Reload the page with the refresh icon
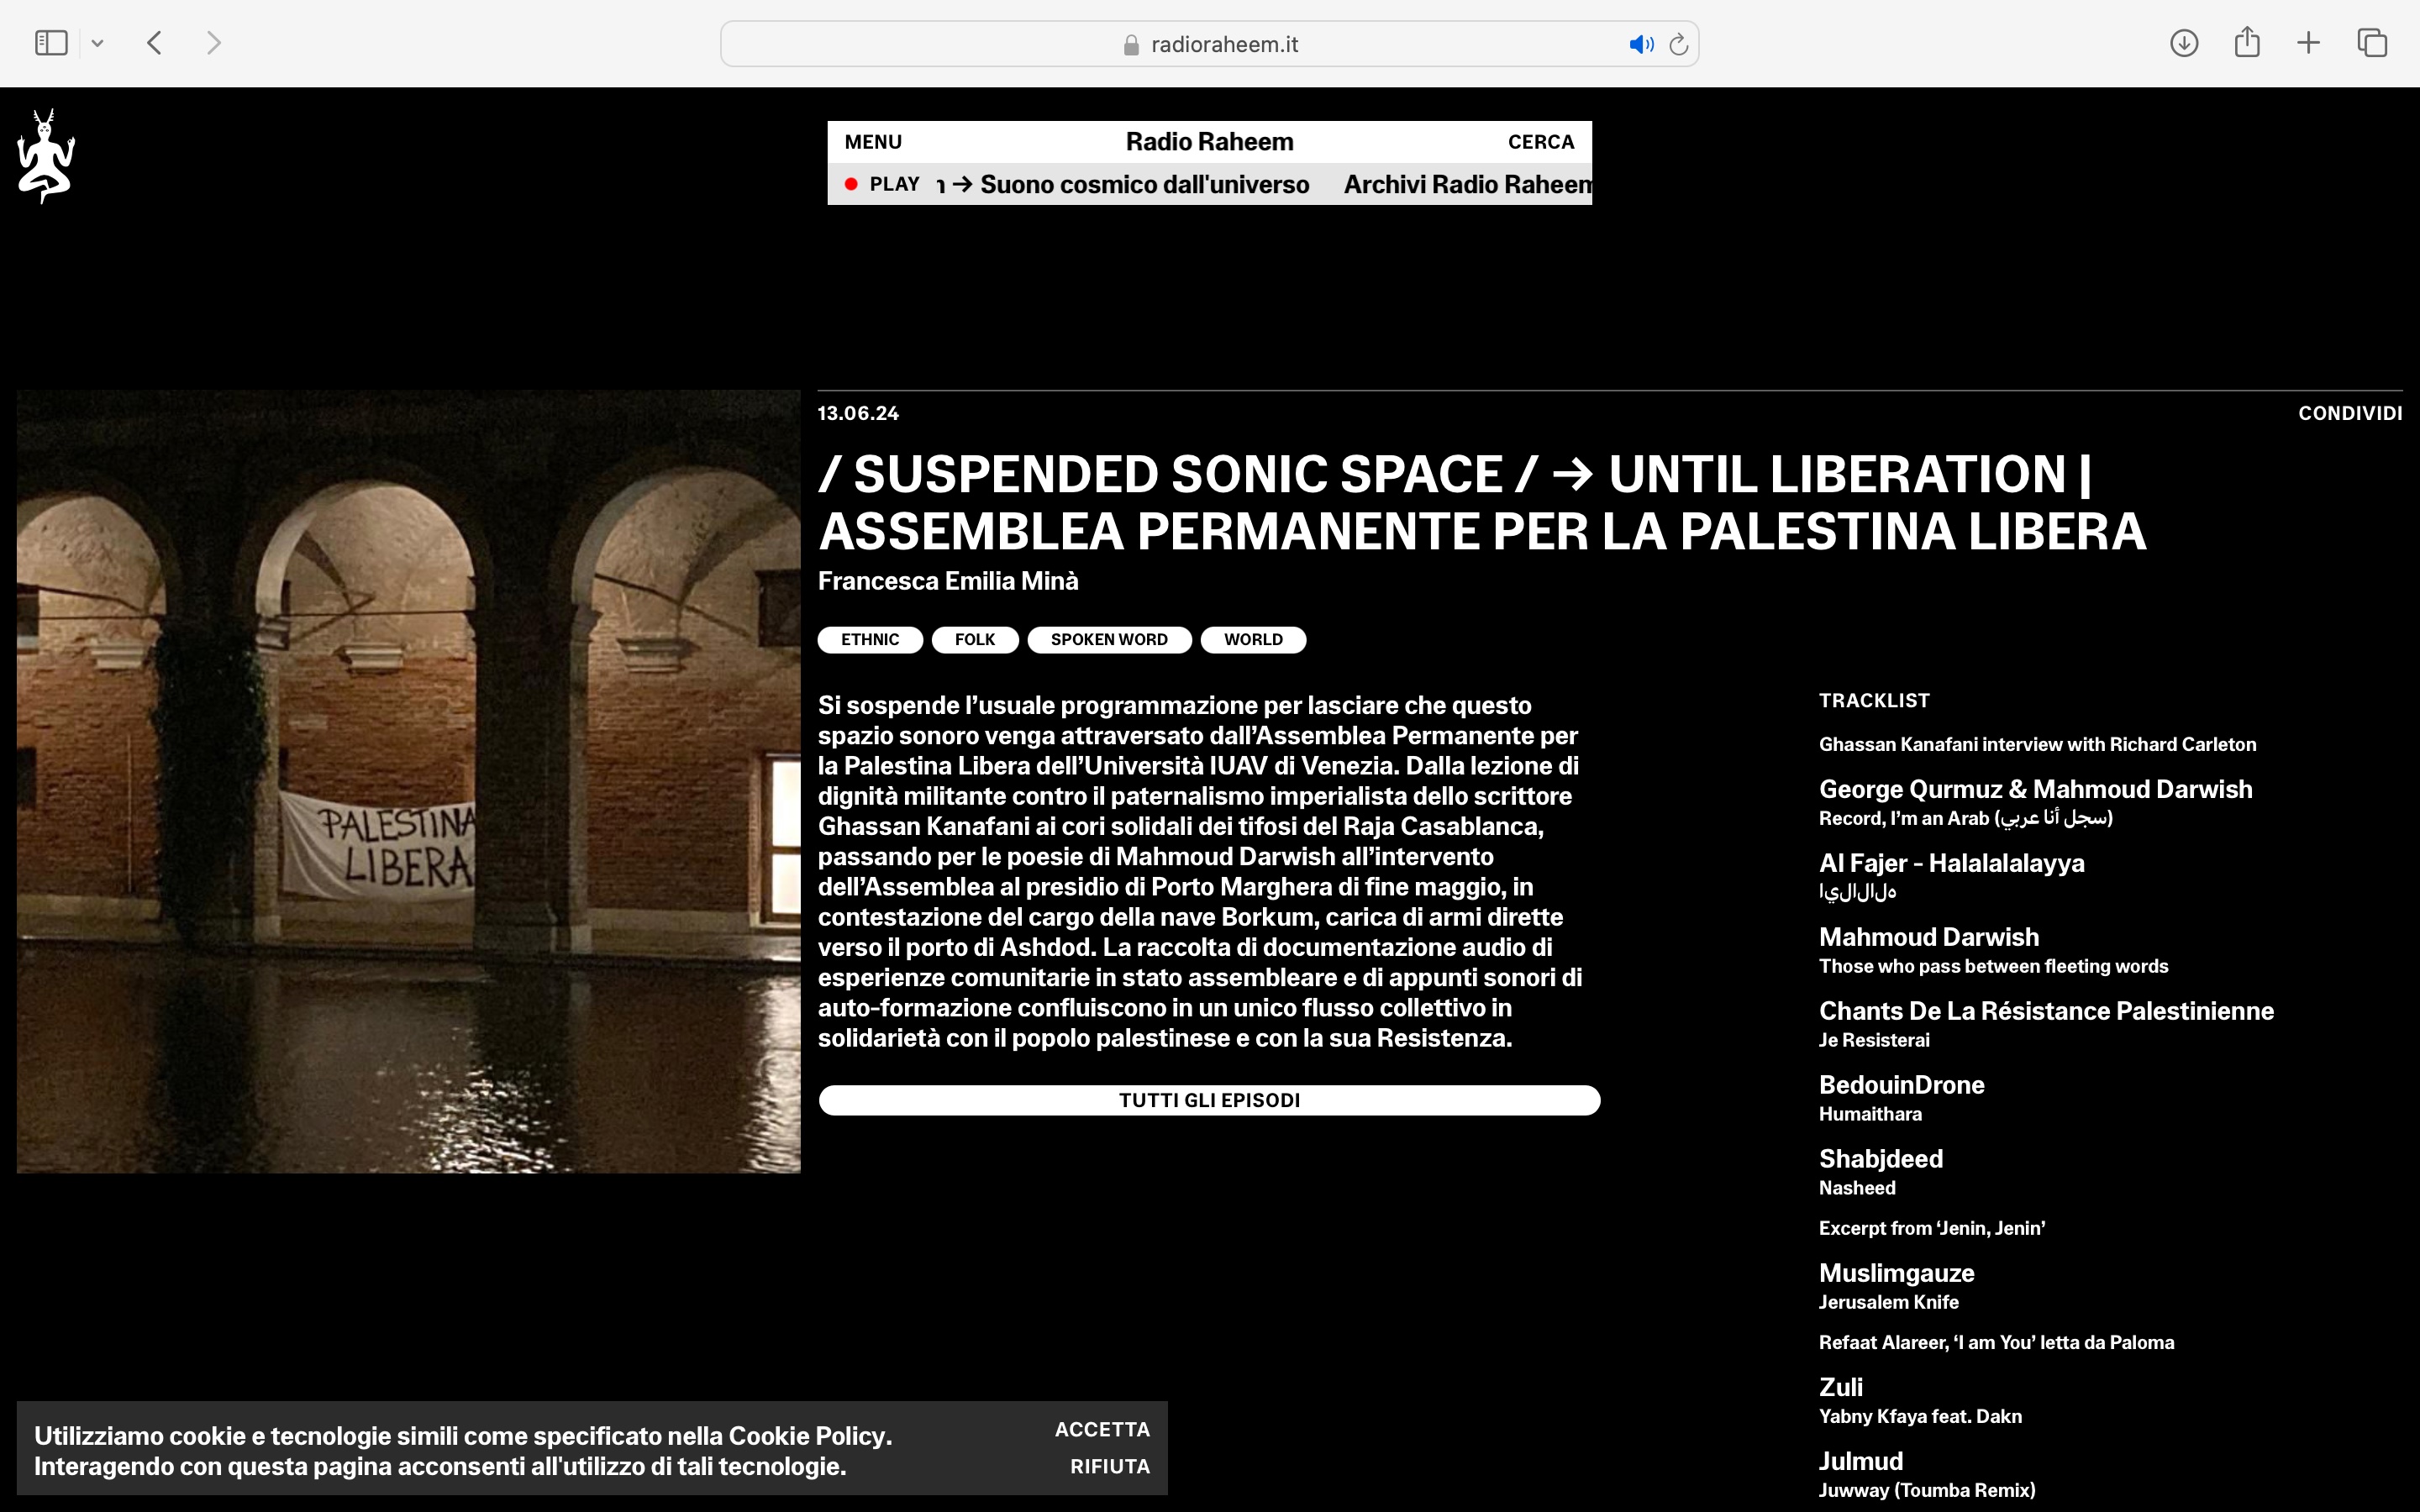Image resolution: width=2420 pixels, height=1512 pixels. pyautogui.click(x=1679, y=44)
